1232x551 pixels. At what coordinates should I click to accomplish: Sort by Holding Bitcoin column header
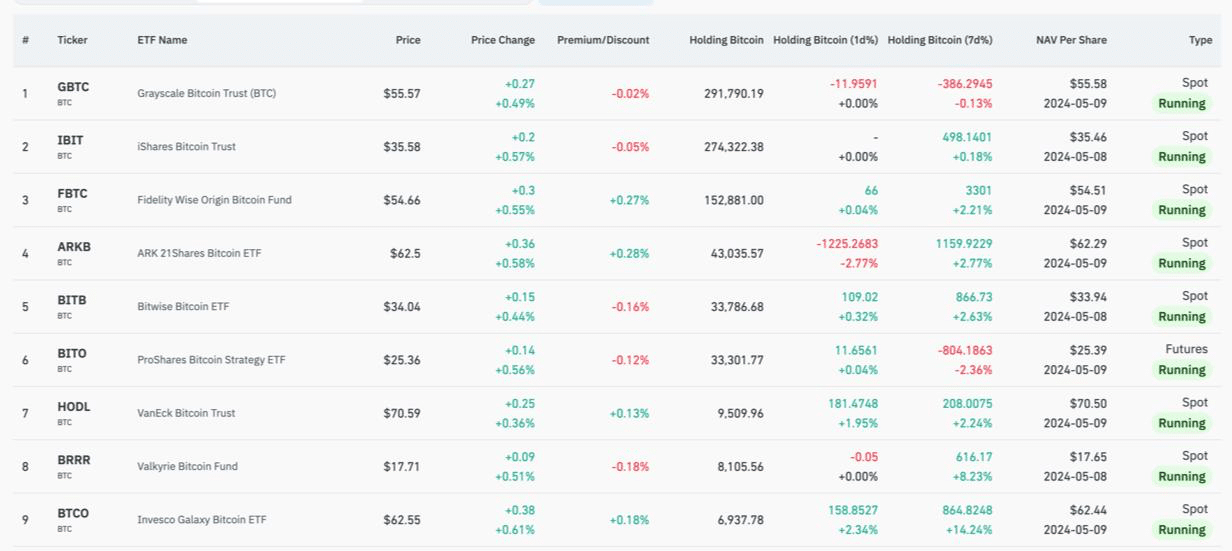tap(726, 40)
